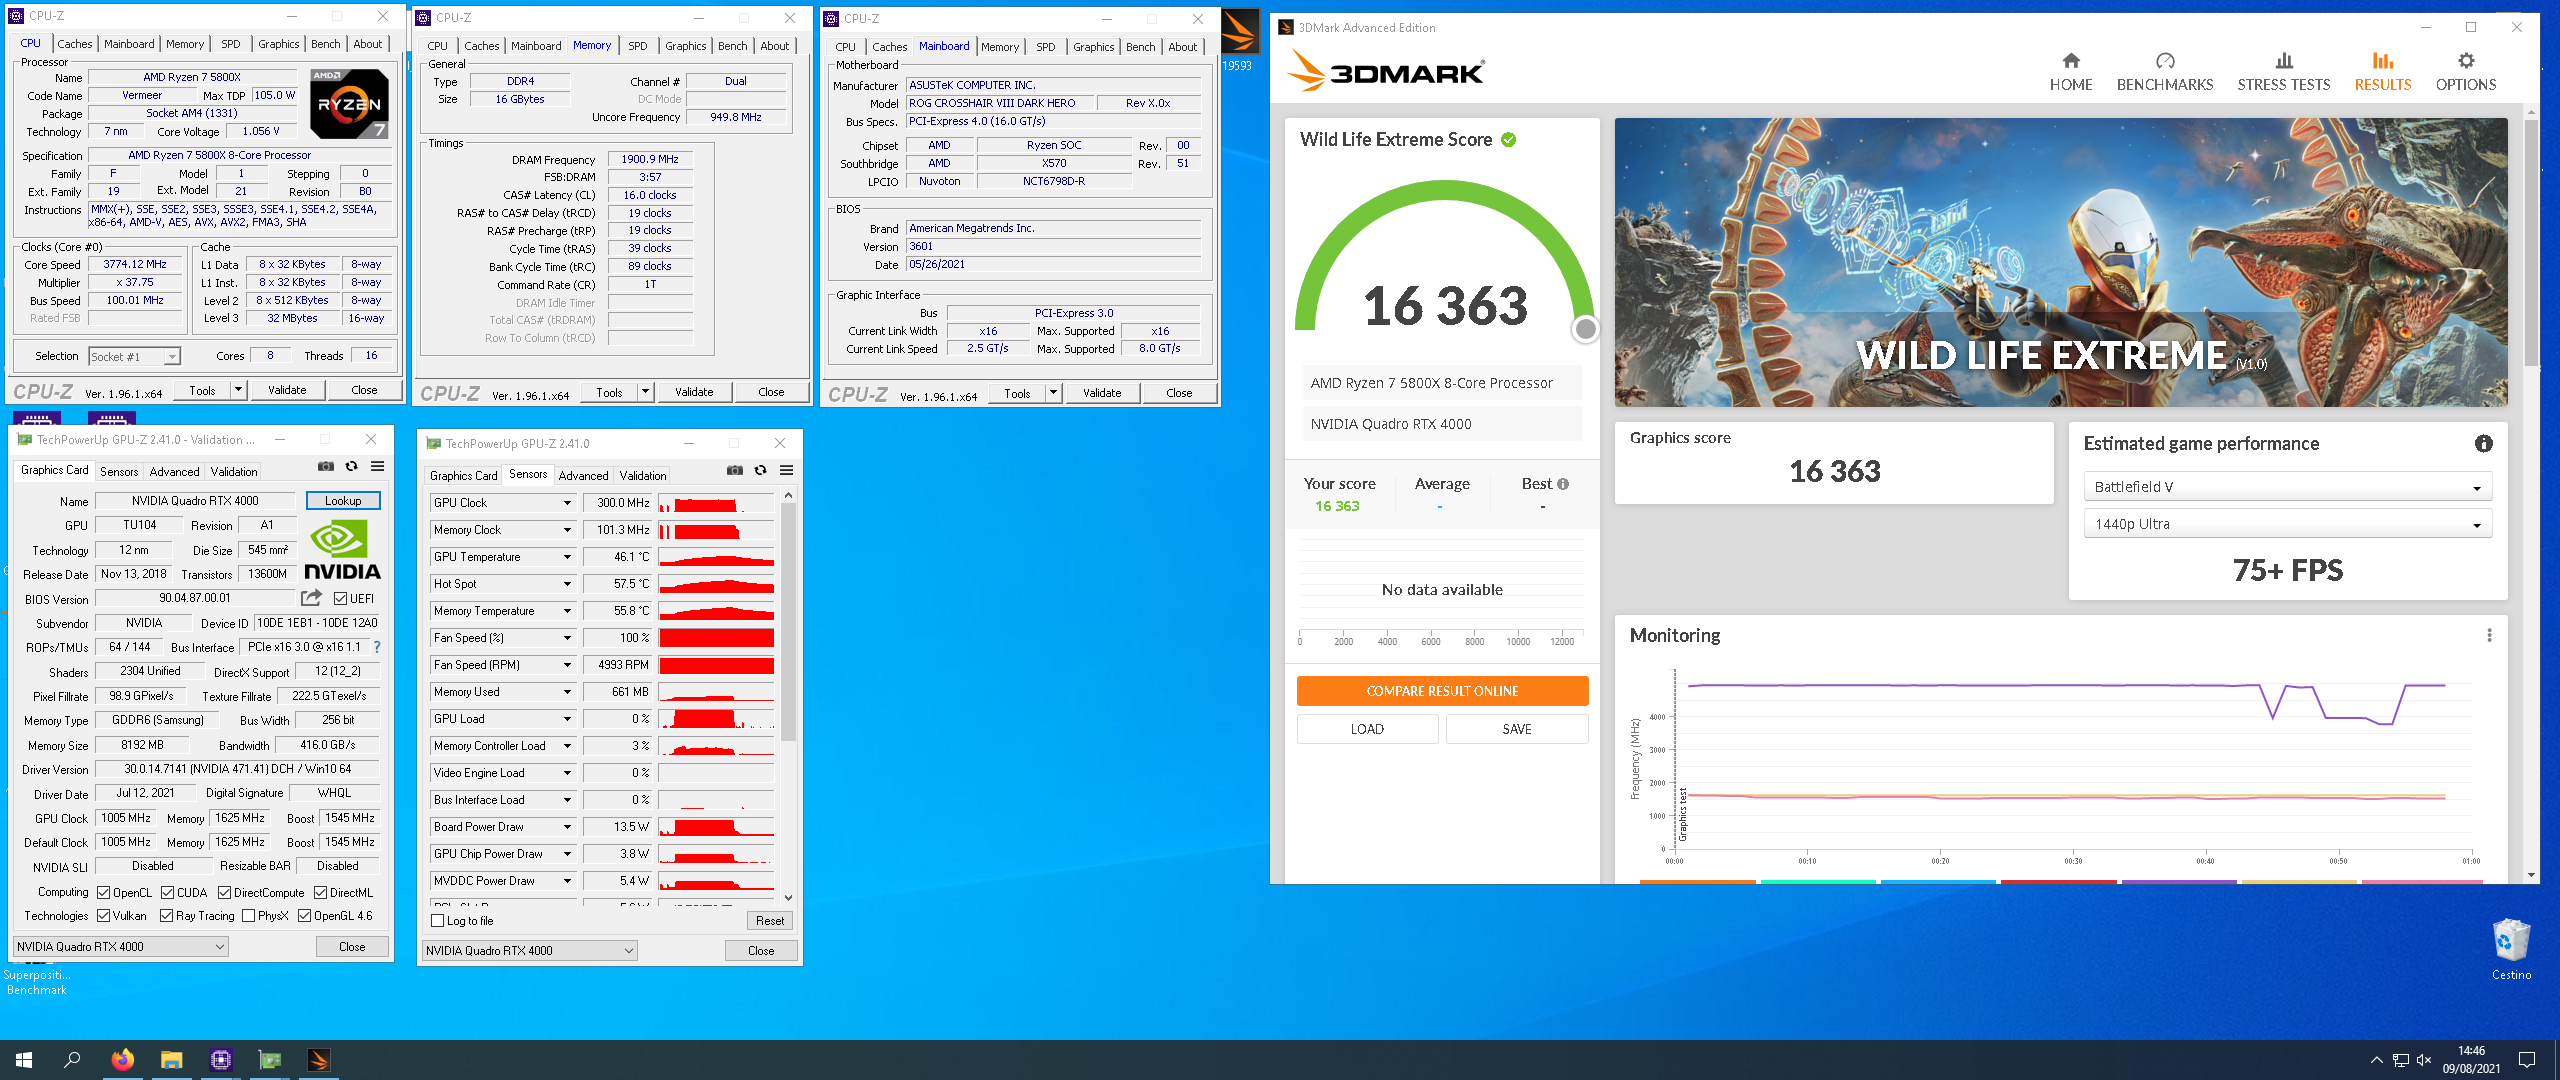Open 3DMark STRESS TESTS section
The width and height of the screenshot is (2560, 1080).
2283,72
